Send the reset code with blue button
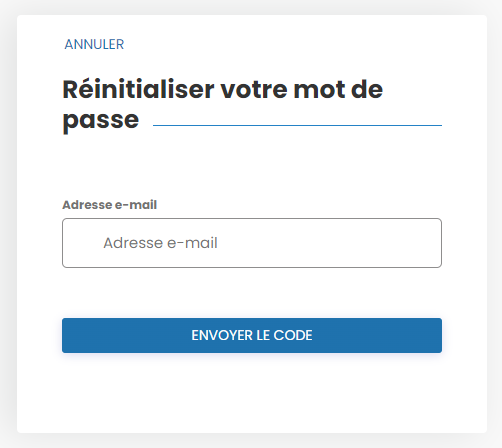 pos(252,335)
